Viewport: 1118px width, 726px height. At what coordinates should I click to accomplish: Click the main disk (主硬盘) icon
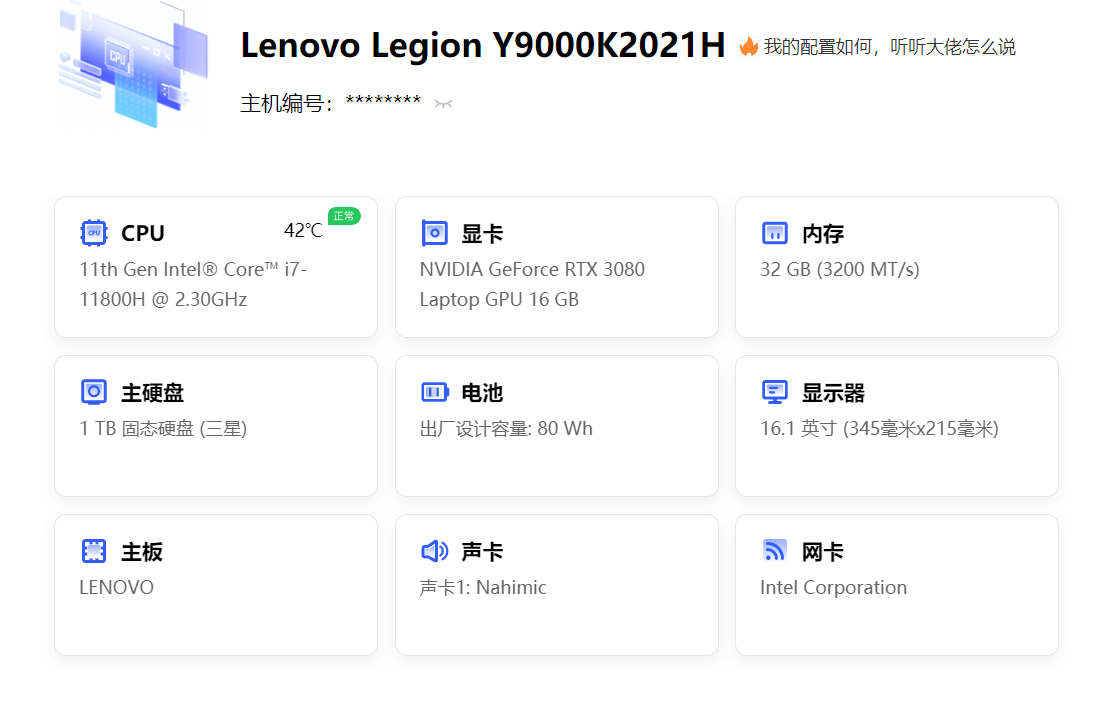click(x=93, y=392)
